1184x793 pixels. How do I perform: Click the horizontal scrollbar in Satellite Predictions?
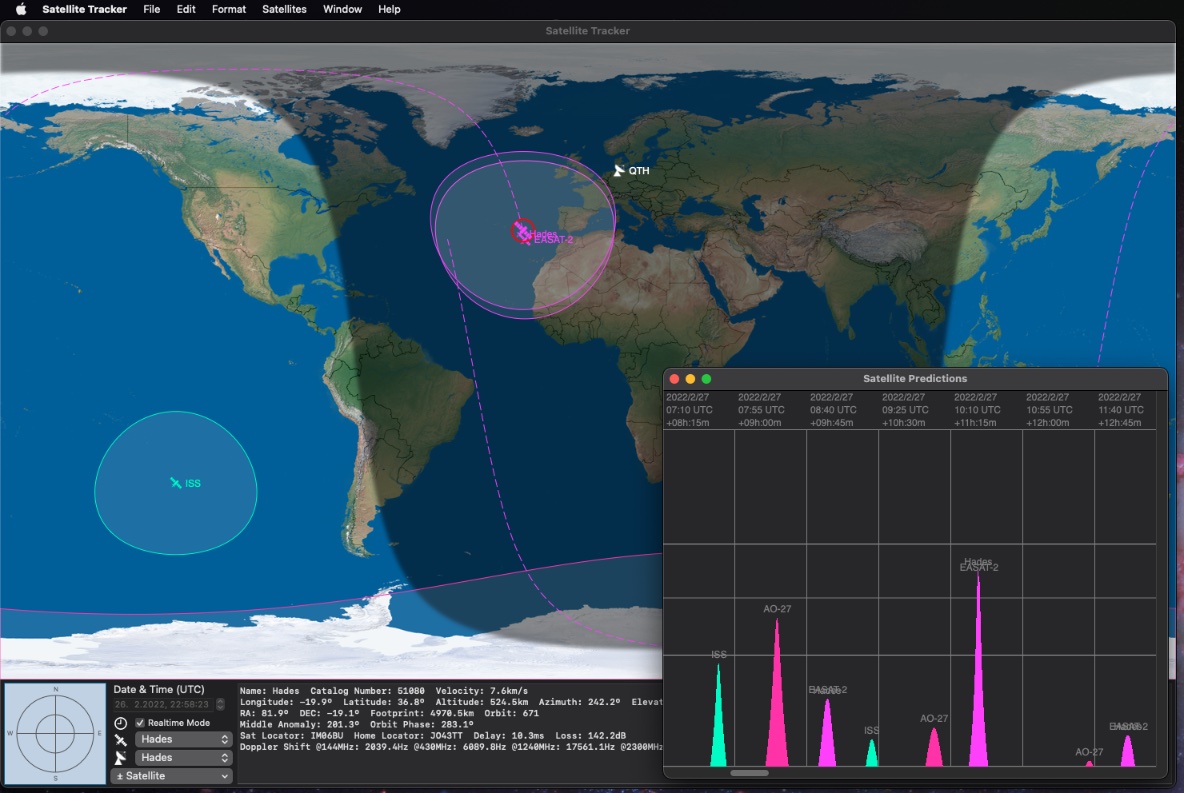749,773
